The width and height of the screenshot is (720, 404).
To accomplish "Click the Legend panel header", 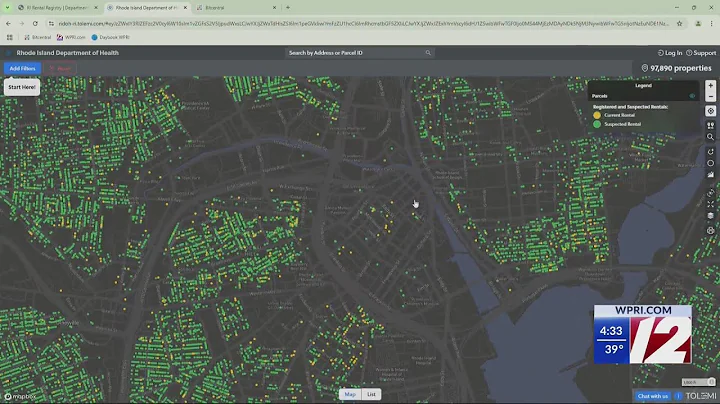I will pyautogui.click(x=643, y=85).
